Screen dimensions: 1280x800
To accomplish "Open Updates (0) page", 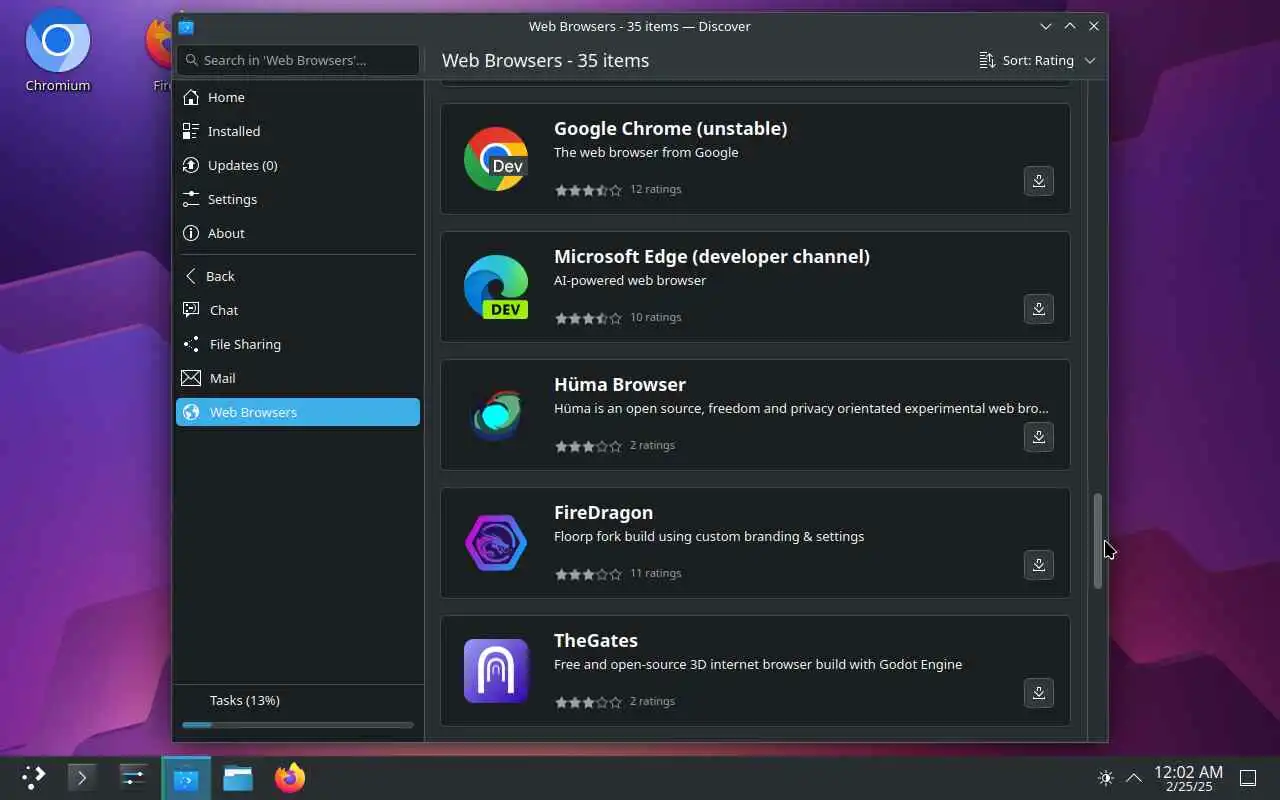I will pyautogui.click(x=298, y=165).
